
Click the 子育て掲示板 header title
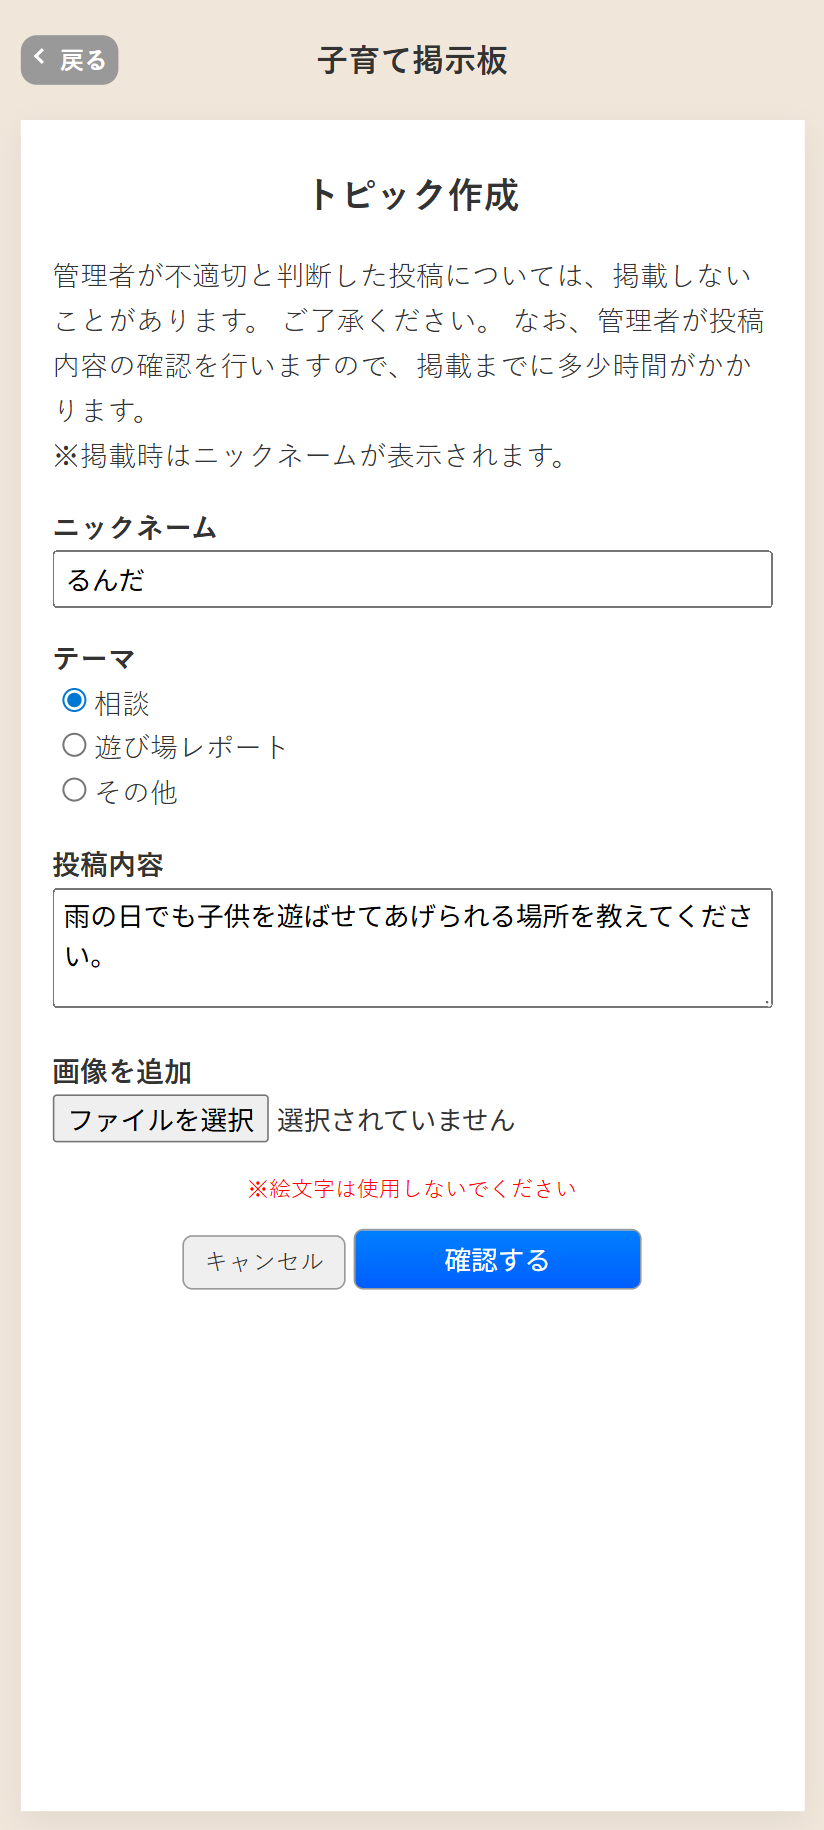(x=412, y=60)
